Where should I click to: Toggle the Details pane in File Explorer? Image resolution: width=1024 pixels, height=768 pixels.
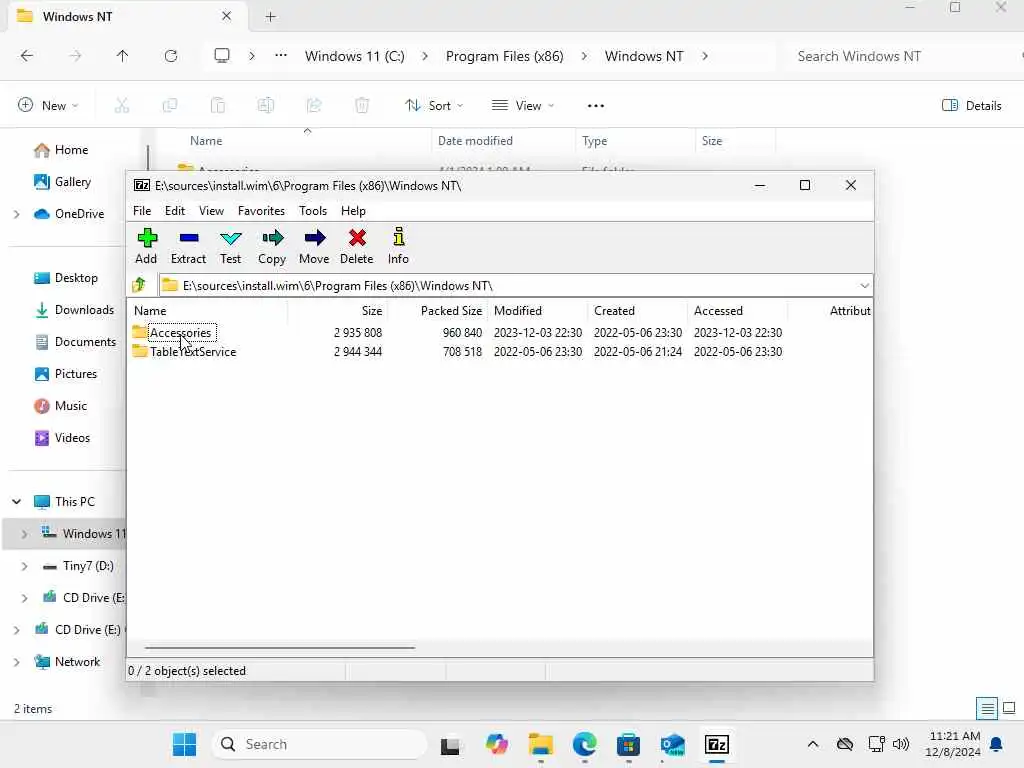972,105
